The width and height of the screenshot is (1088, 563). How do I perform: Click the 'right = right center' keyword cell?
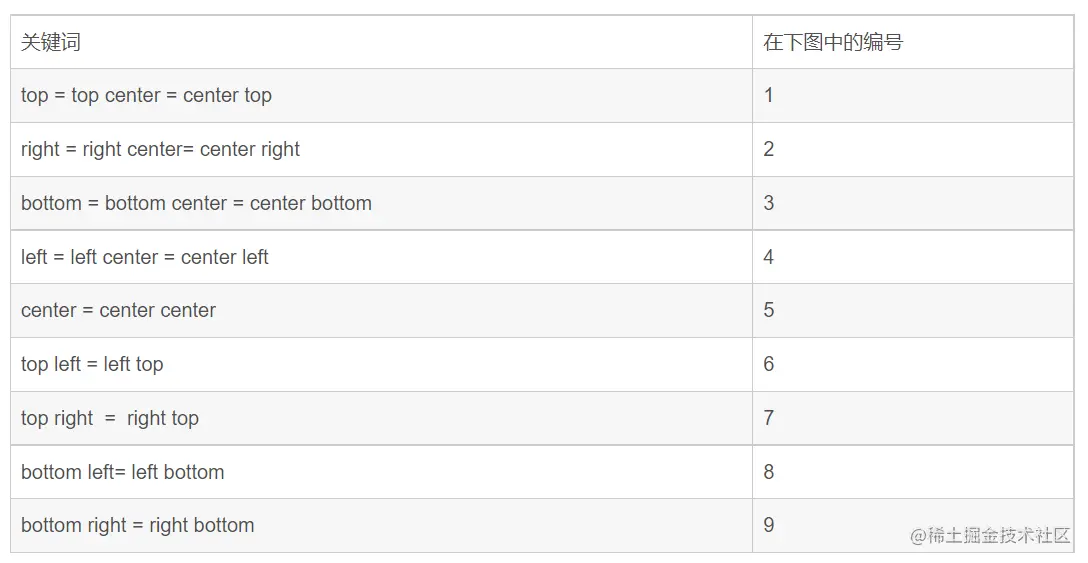click(160, 150)
